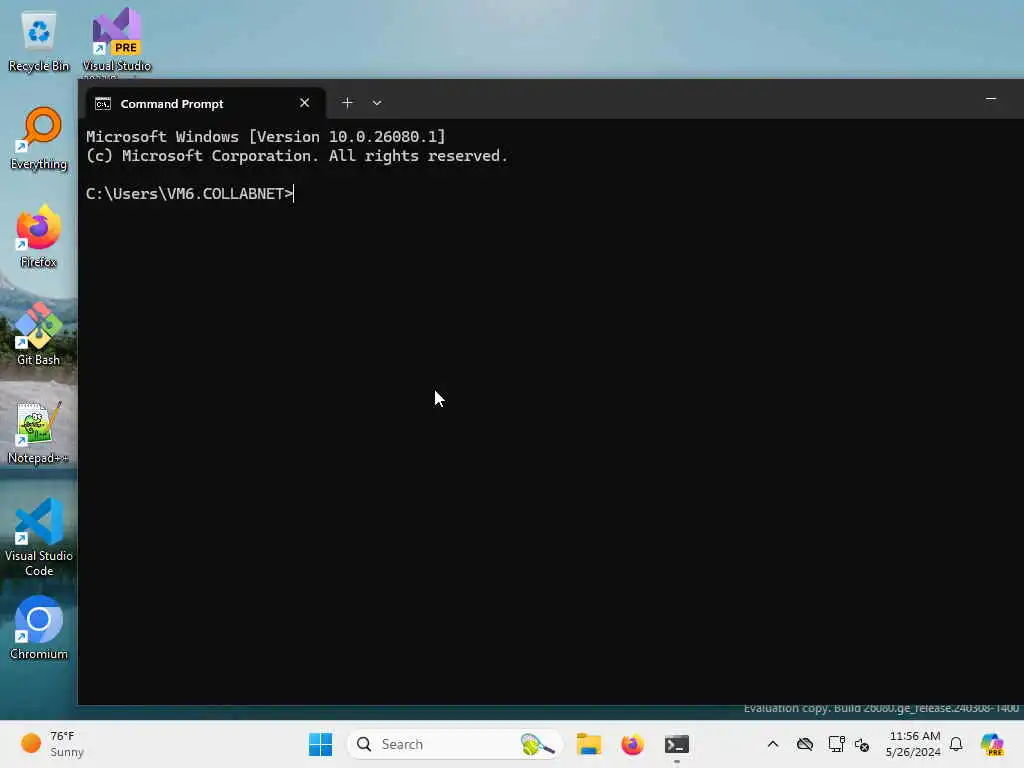Open Copilot preview in the taskbar
Image resolution: width=1024 pixels, height=768 pixels.
[992, 744]
